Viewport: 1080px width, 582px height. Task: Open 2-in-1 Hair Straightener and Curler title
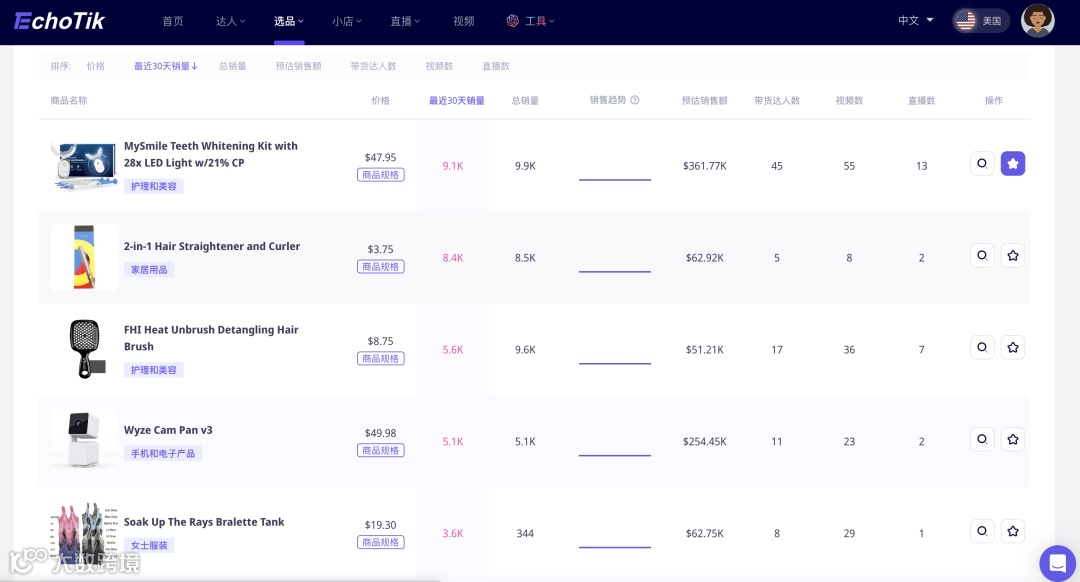212,246
